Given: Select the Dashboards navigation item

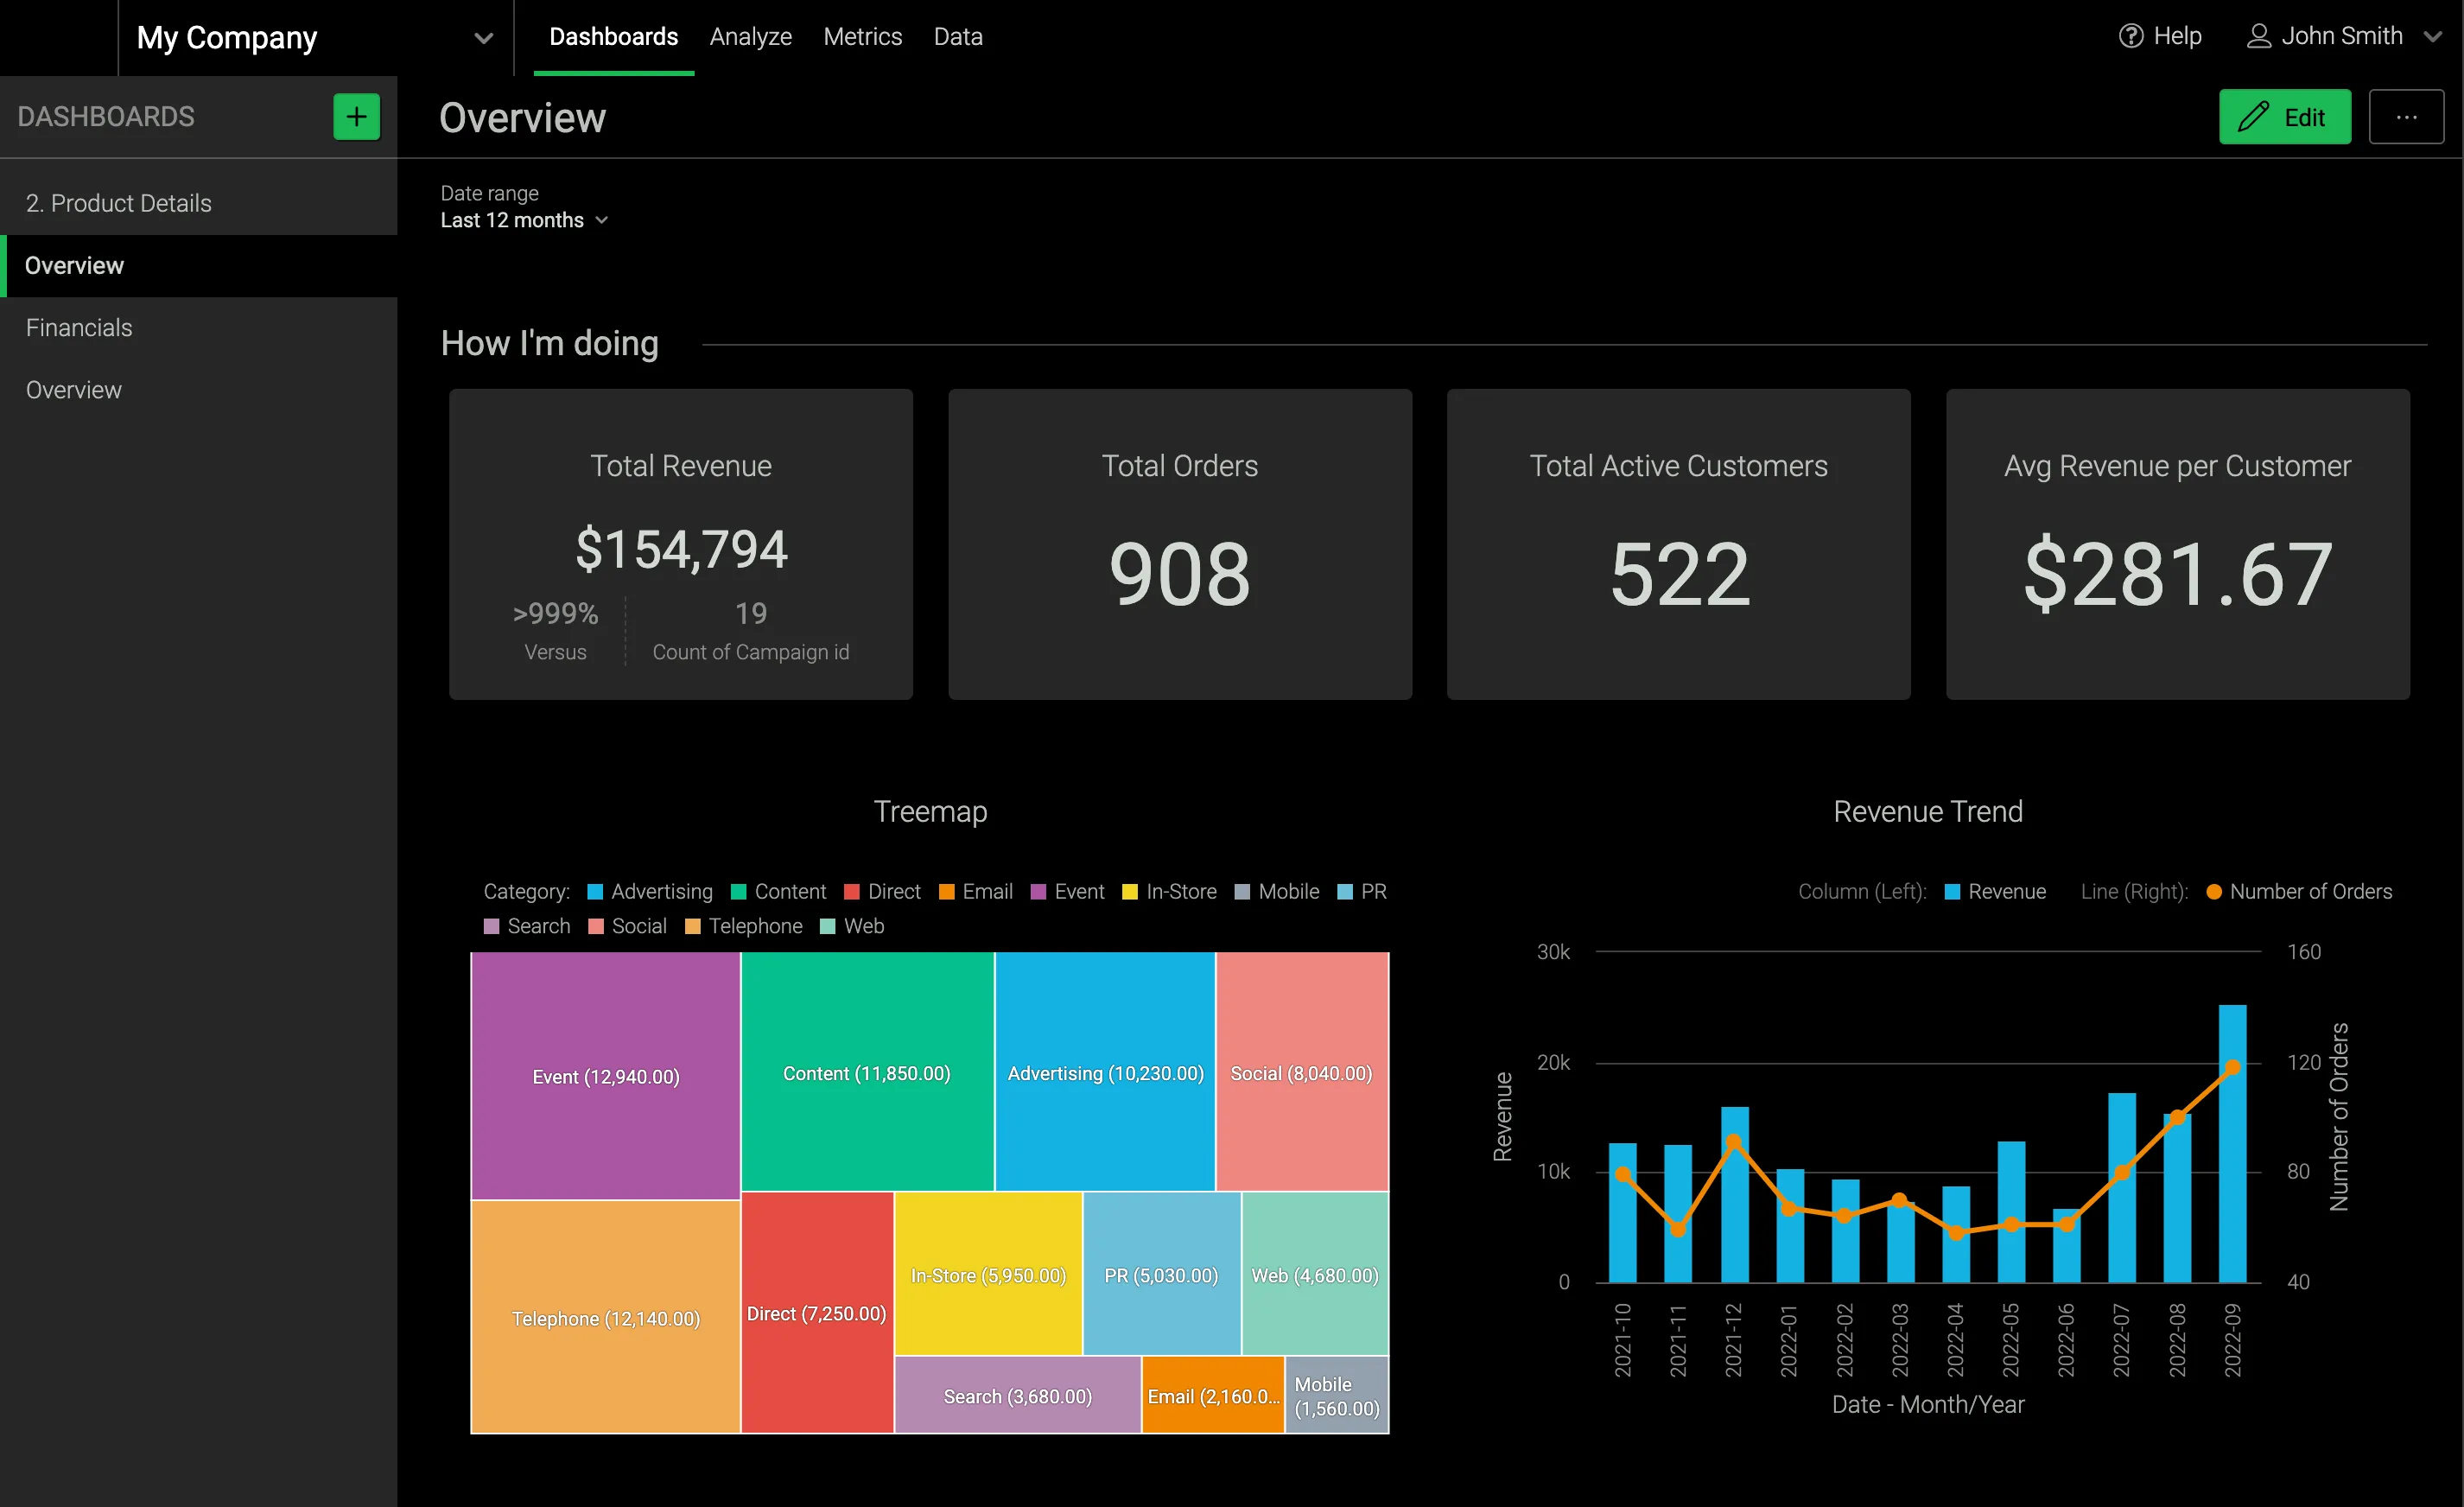Looking at the screenshot, I should tap(613, 36).
